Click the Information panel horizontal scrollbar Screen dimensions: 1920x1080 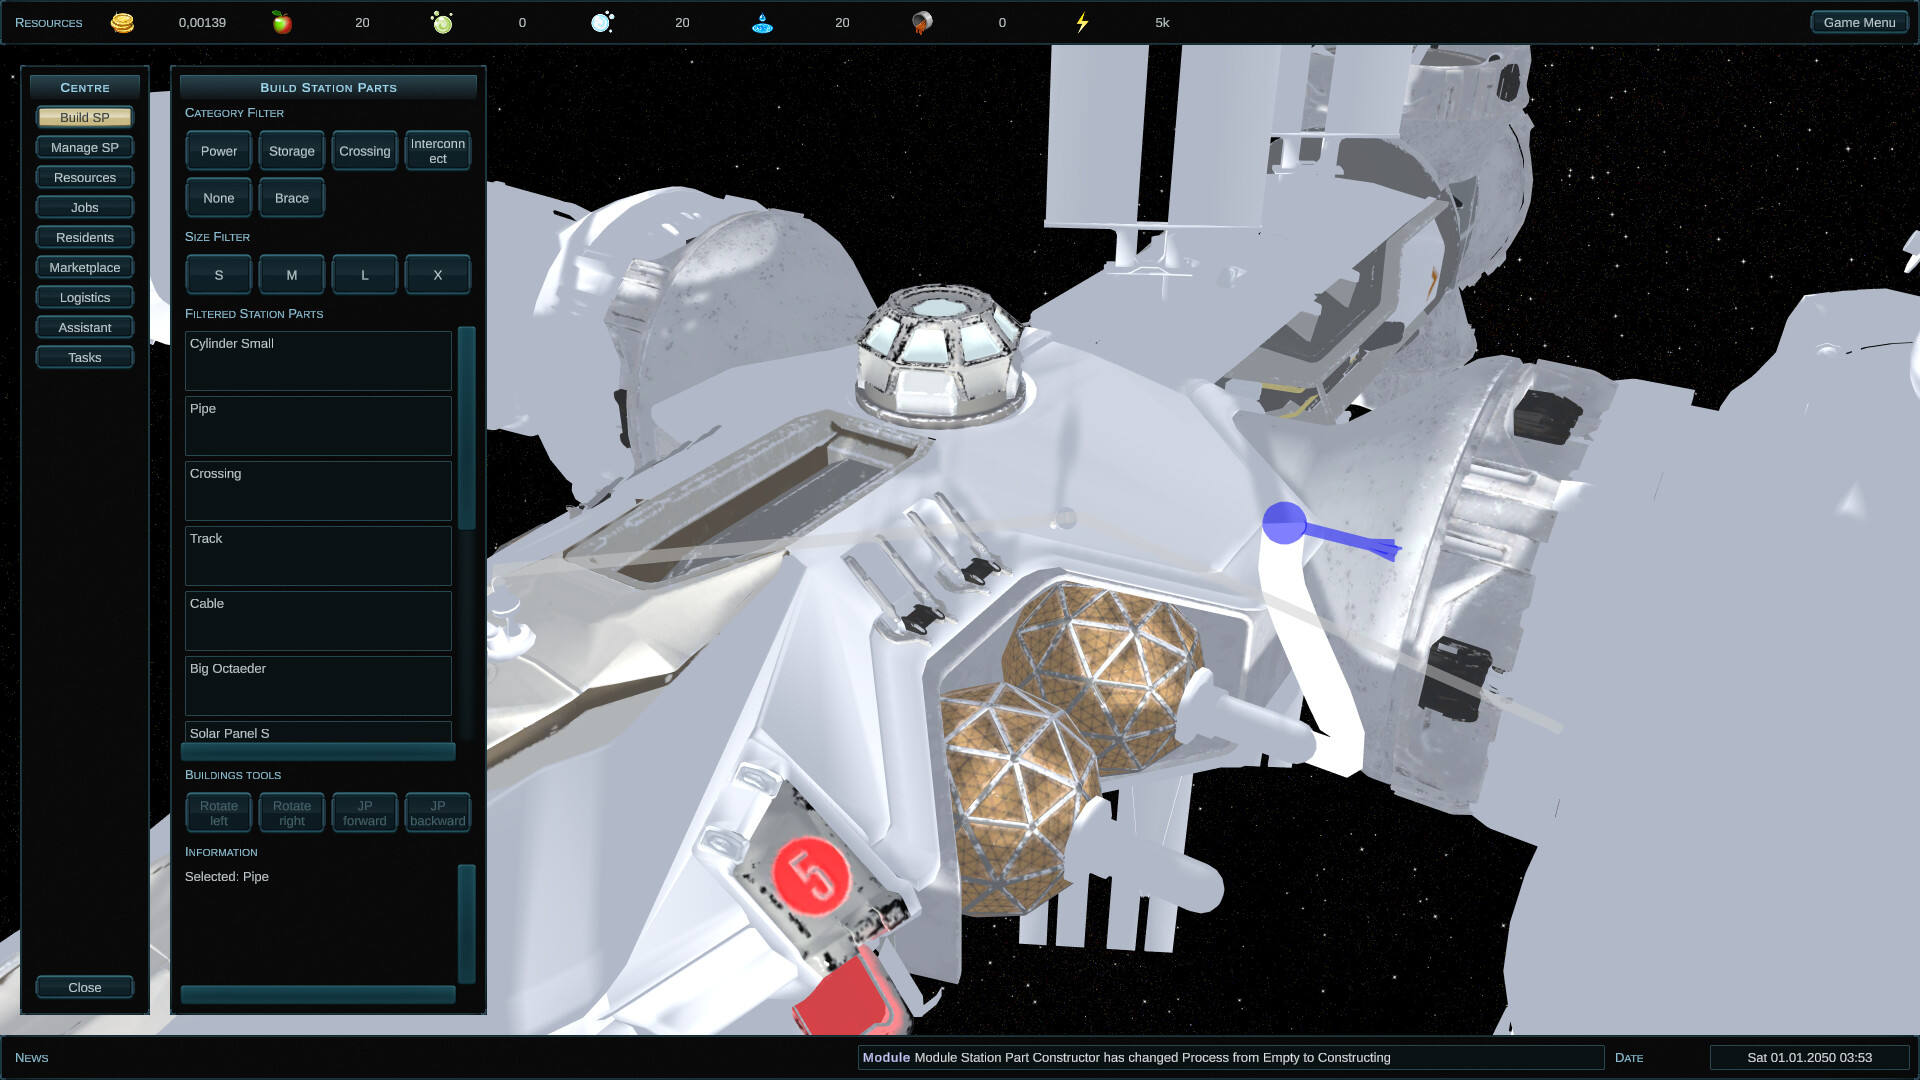click(318, 994)
